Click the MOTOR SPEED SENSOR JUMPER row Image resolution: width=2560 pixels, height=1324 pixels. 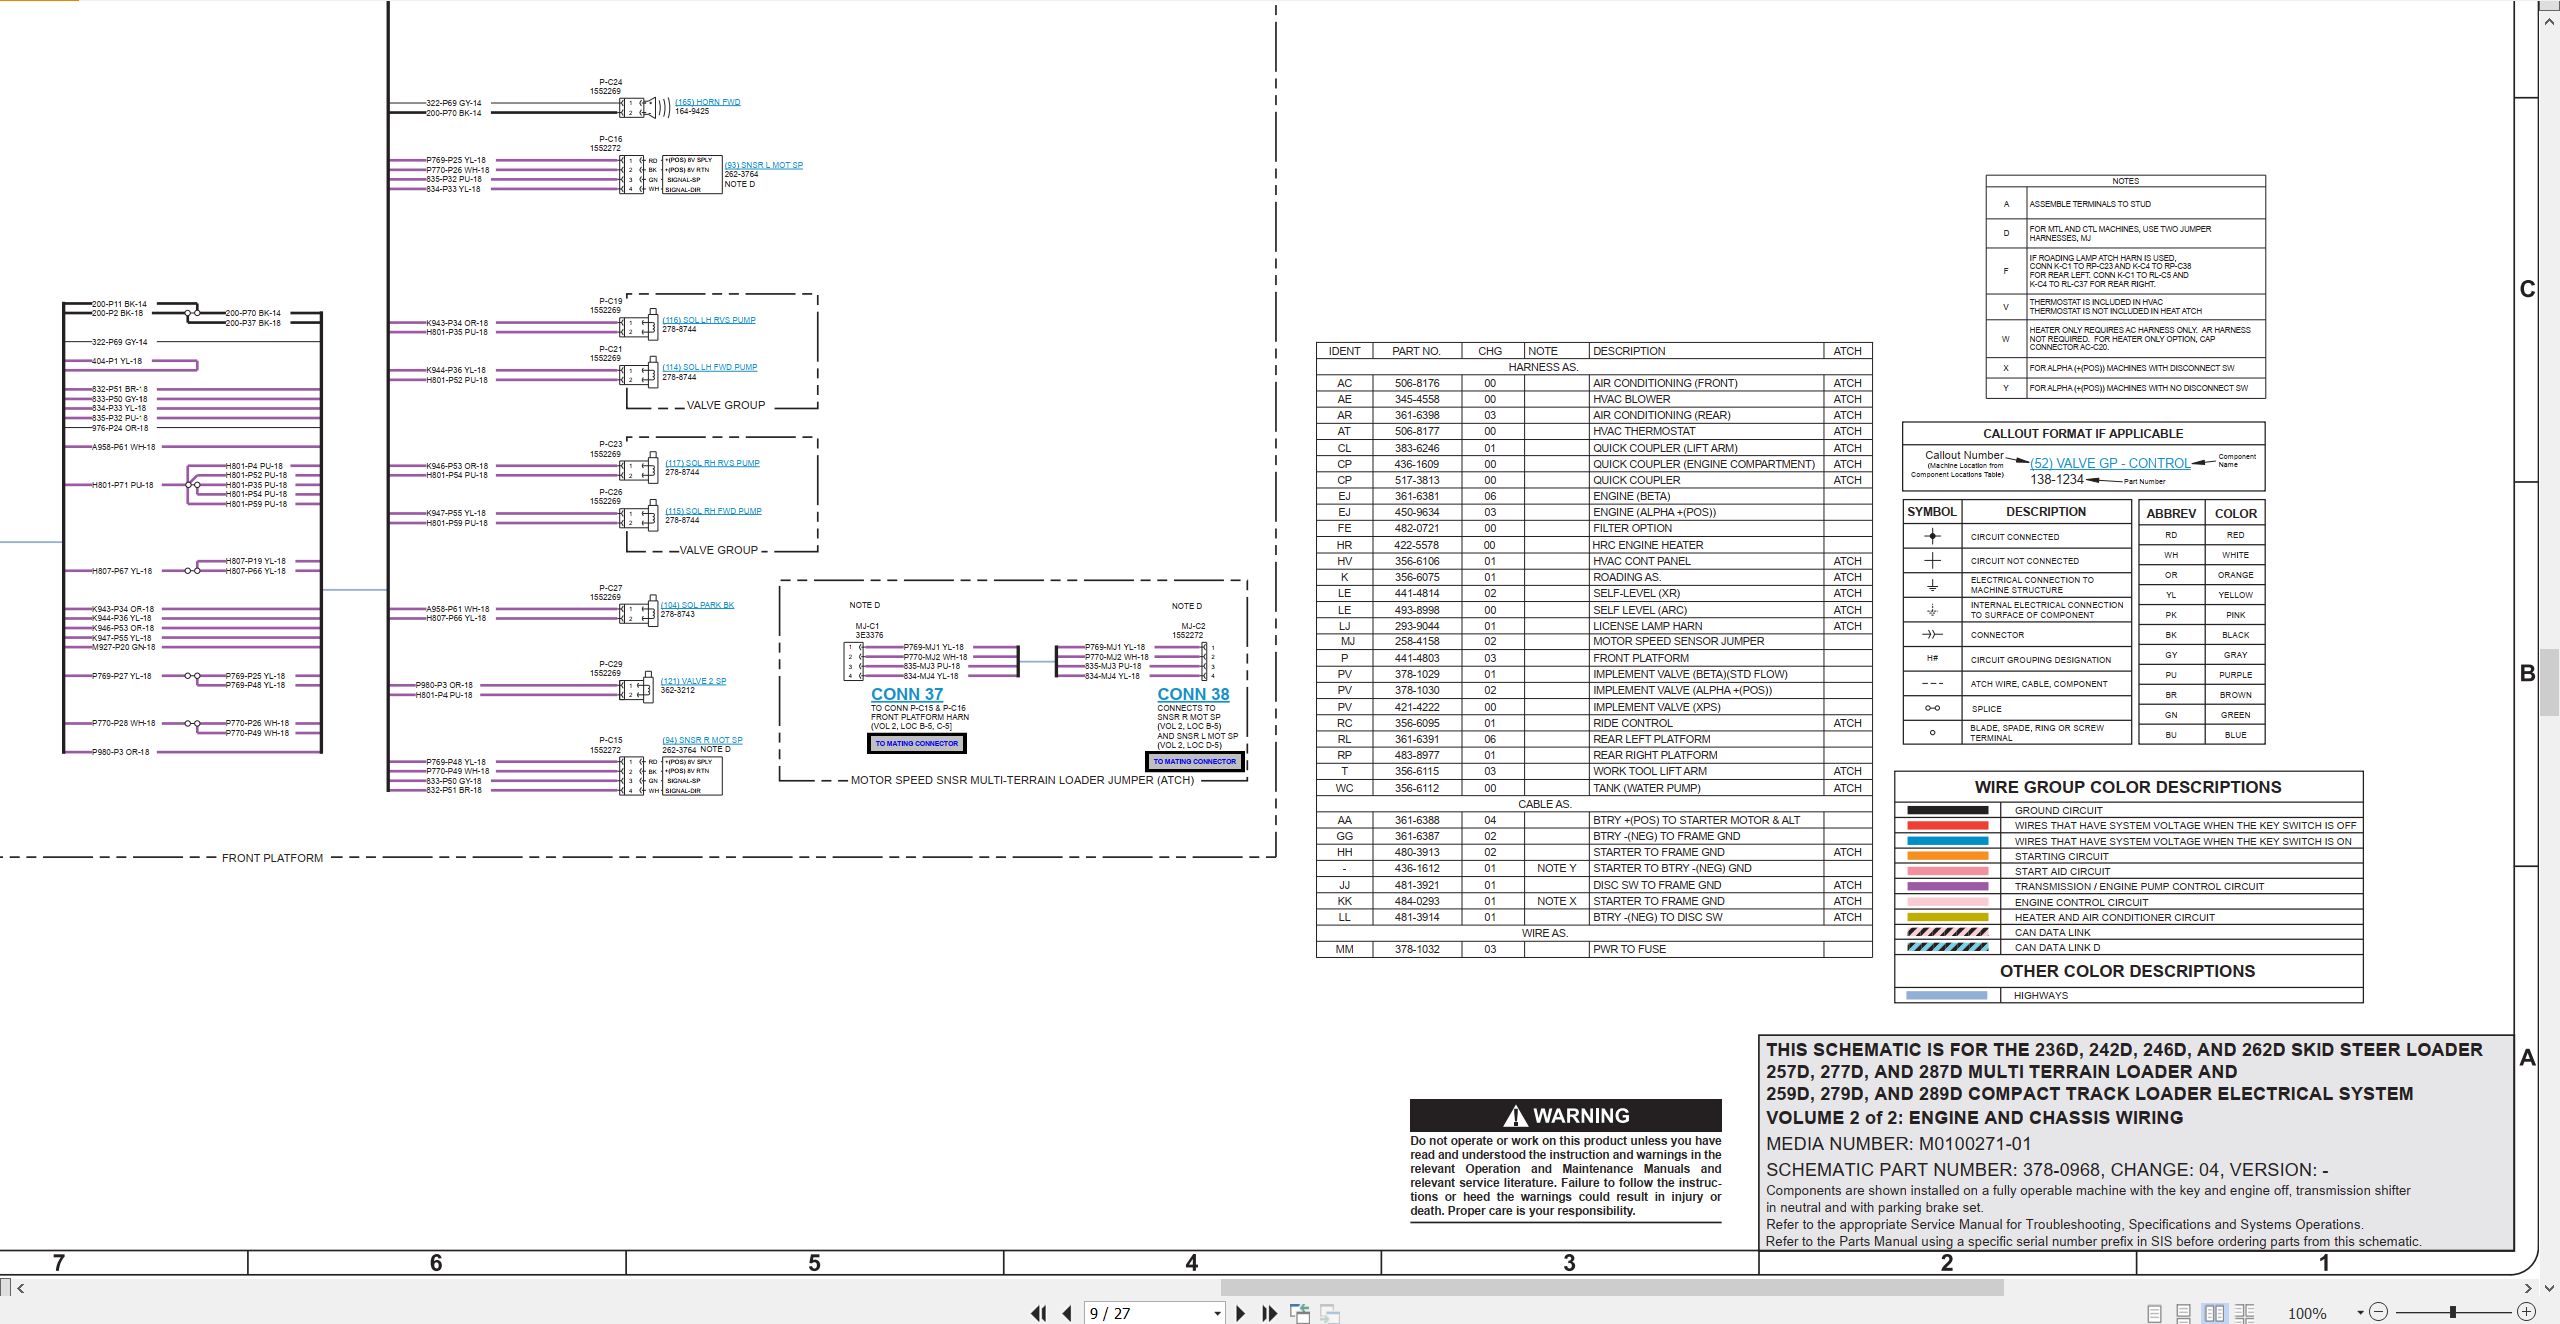point(1594,641)
